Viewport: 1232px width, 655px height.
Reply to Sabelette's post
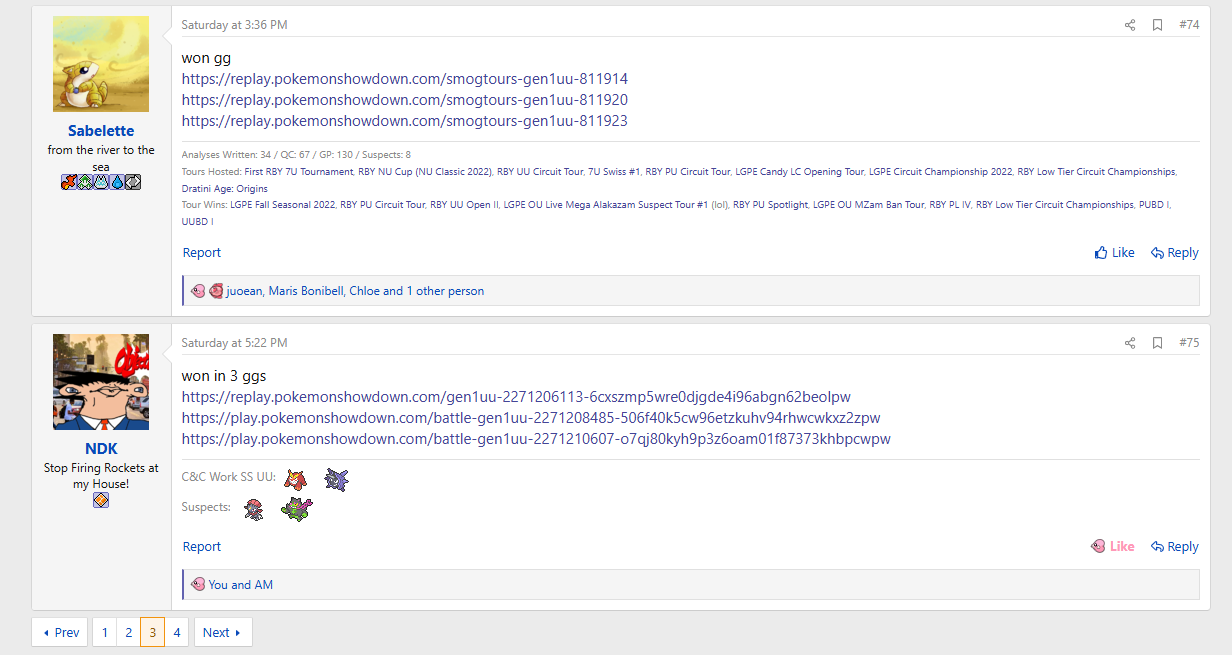1174,253
